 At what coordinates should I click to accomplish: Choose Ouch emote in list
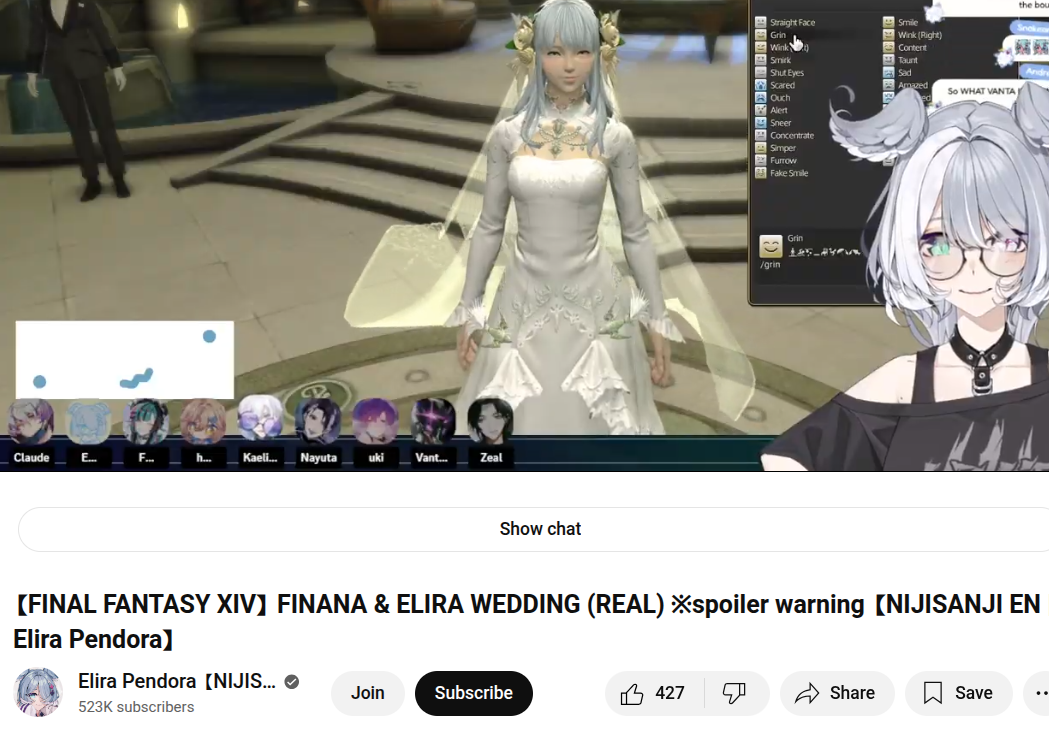(773, 98)
